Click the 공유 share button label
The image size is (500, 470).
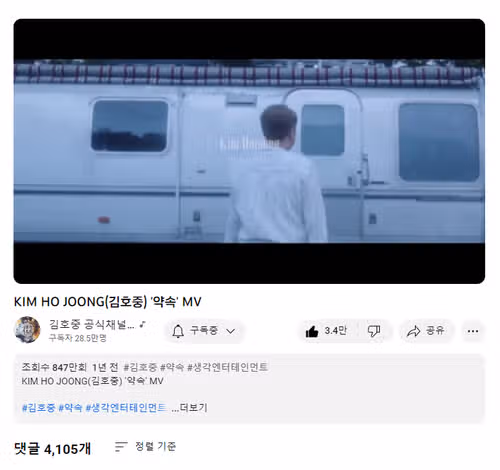(x=435, y=331)
